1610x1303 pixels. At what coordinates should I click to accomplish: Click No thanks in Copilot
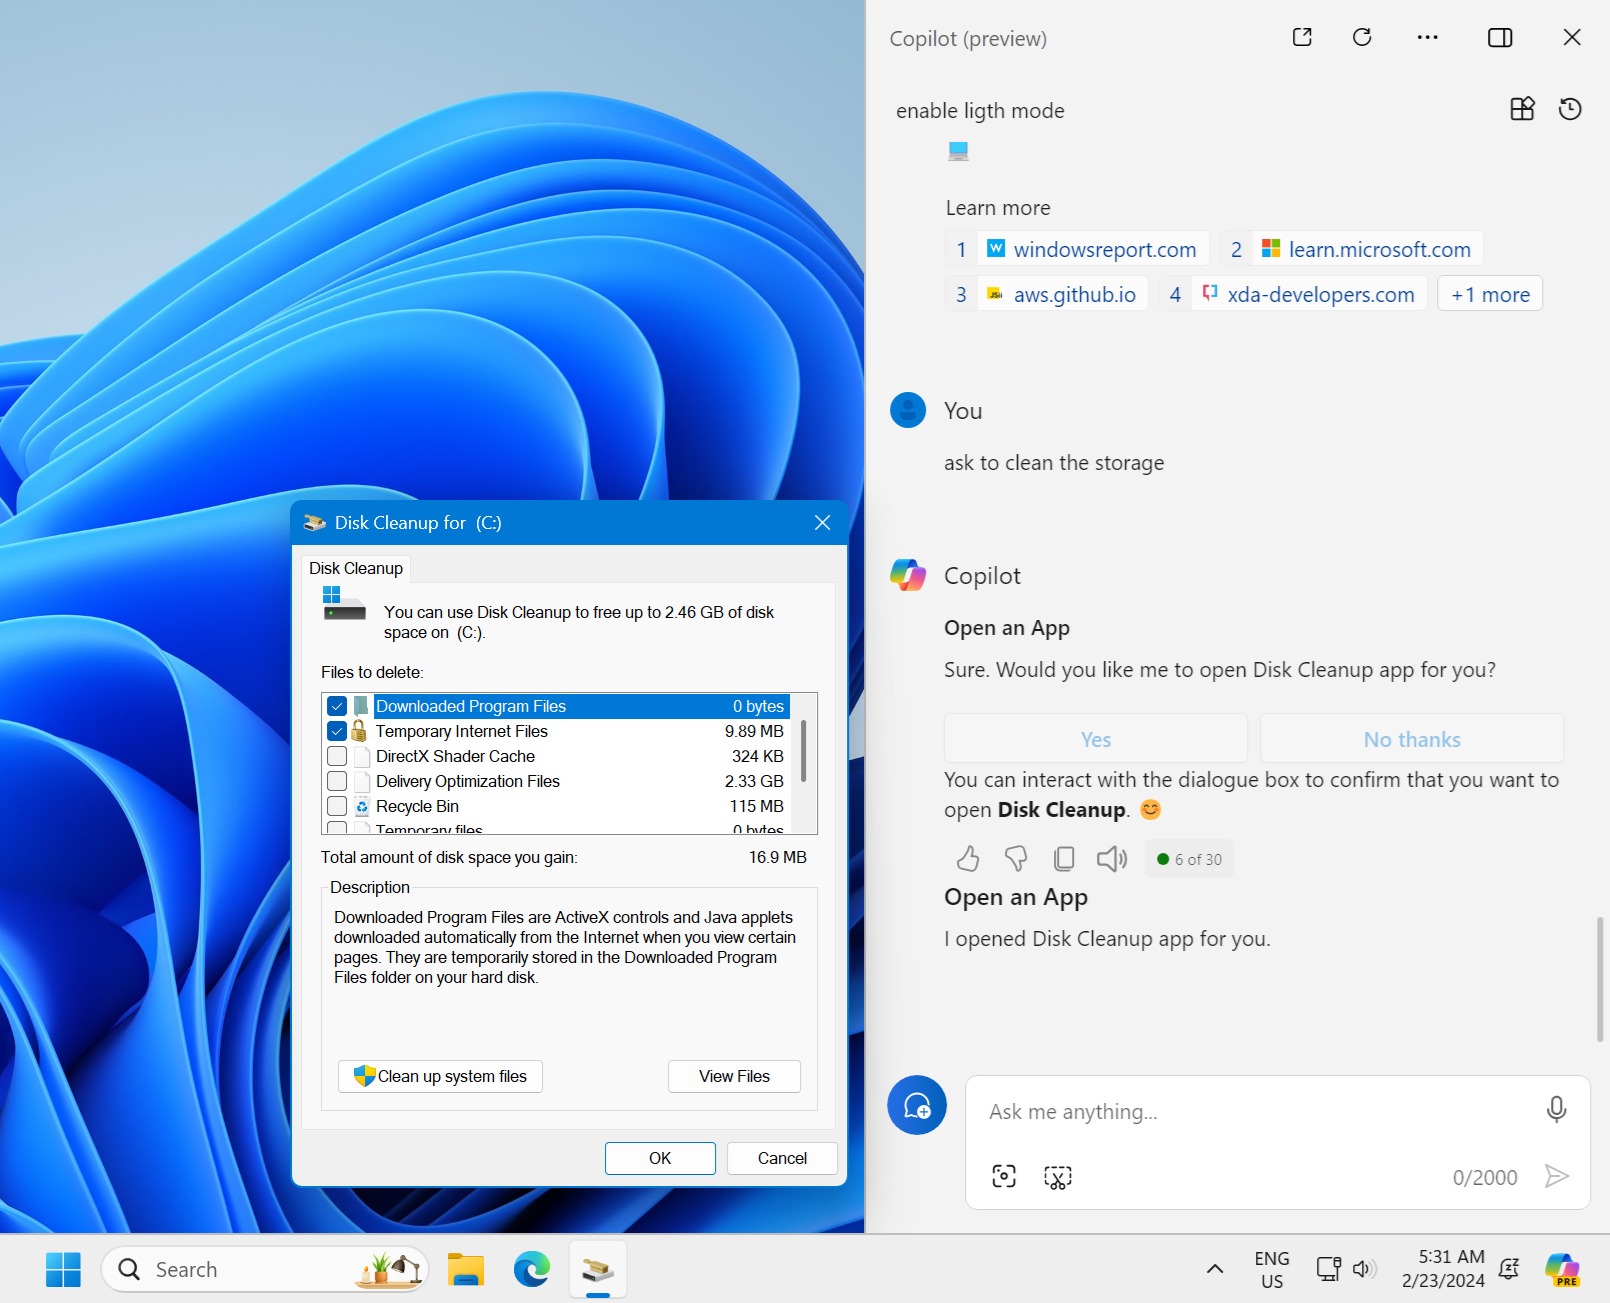1412,739
